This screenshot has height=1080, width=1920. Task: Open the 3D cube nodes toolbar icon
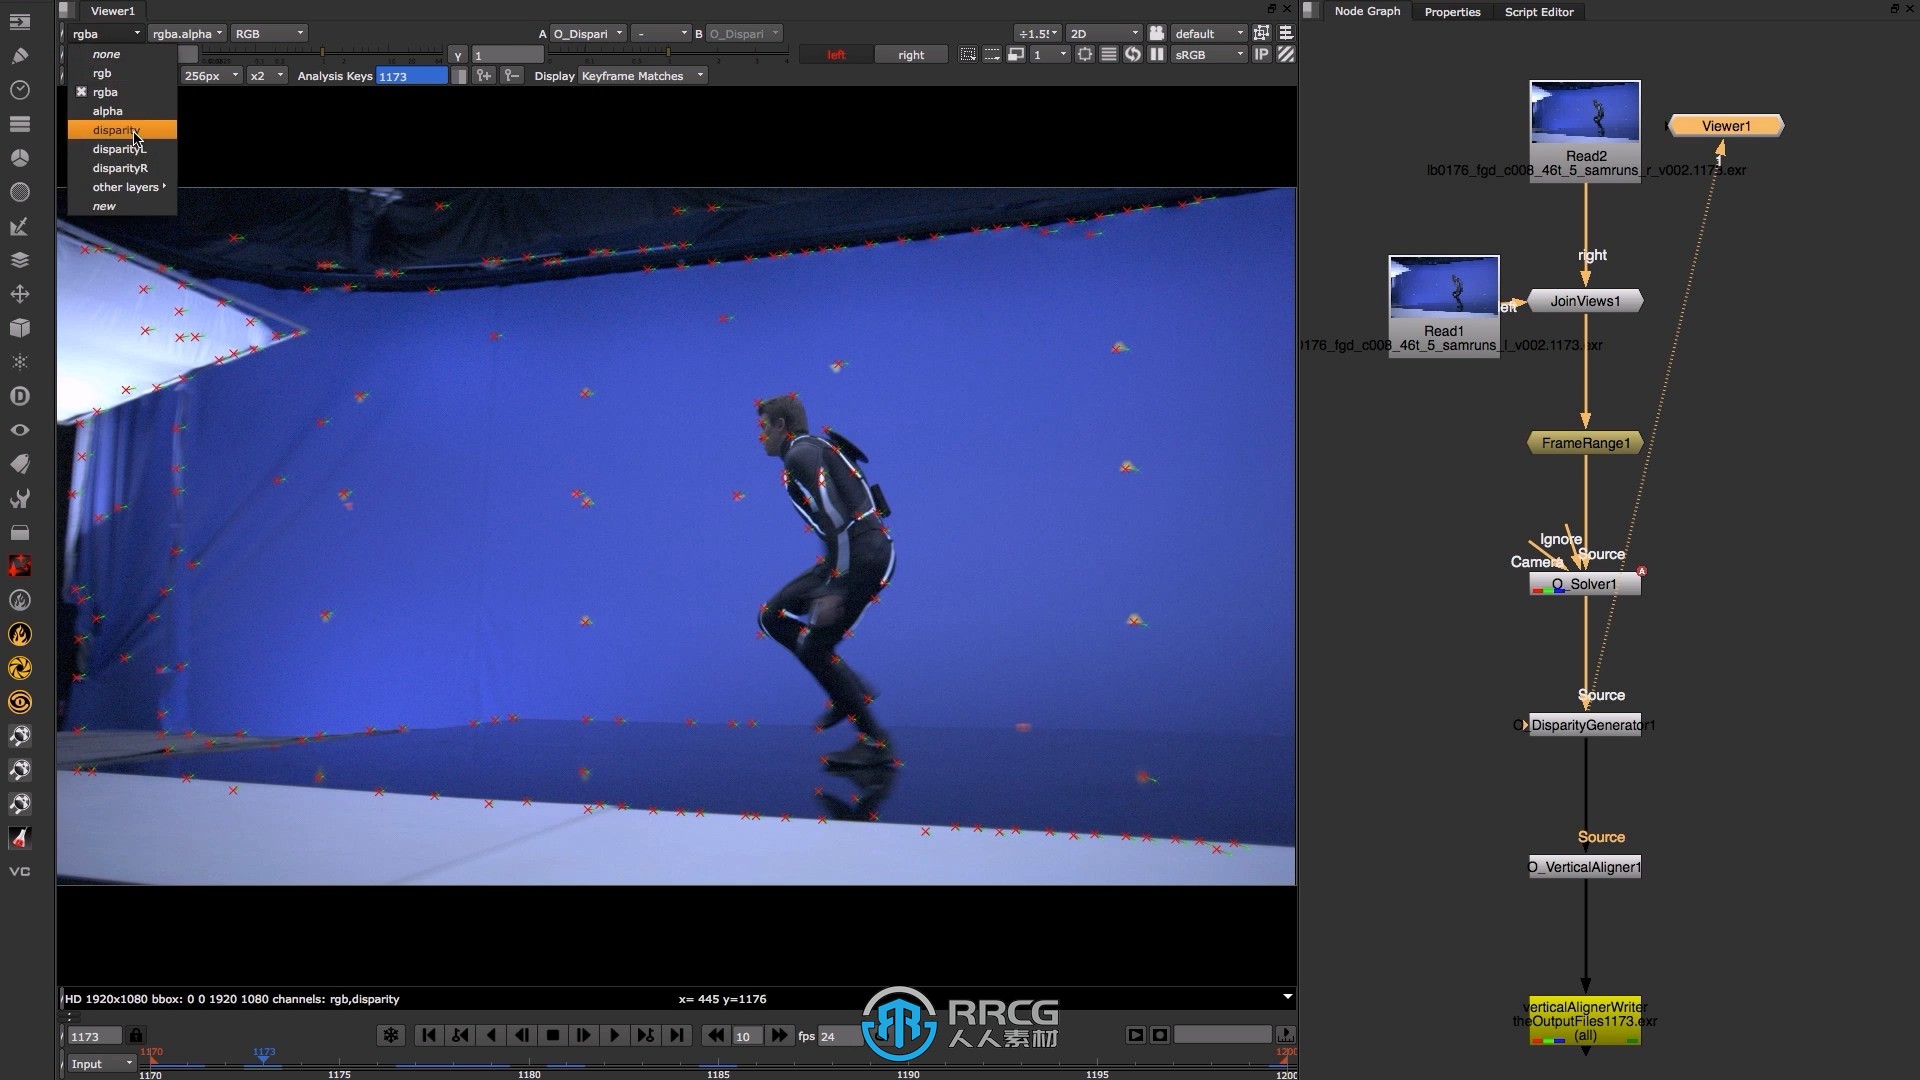coord(20,328)
